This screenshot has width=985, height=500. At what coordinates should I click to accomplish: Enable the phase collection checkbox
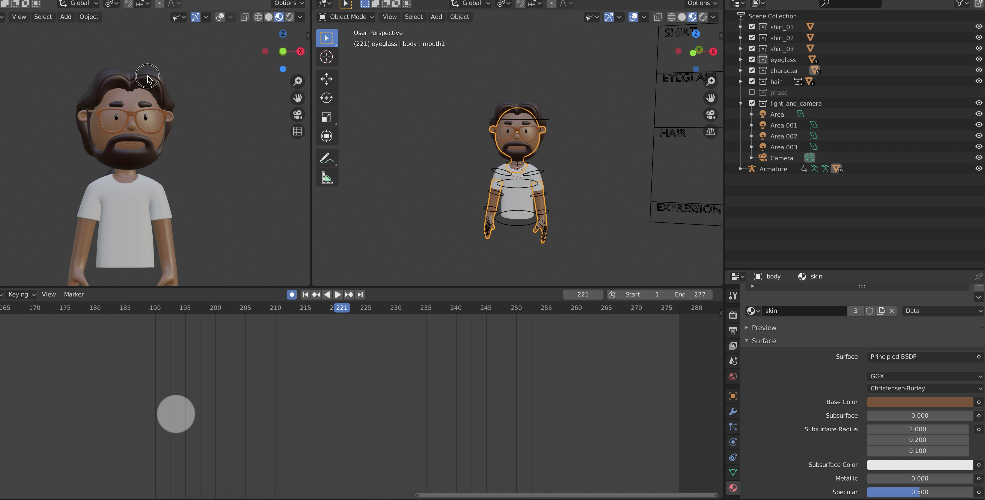point(752,93)
